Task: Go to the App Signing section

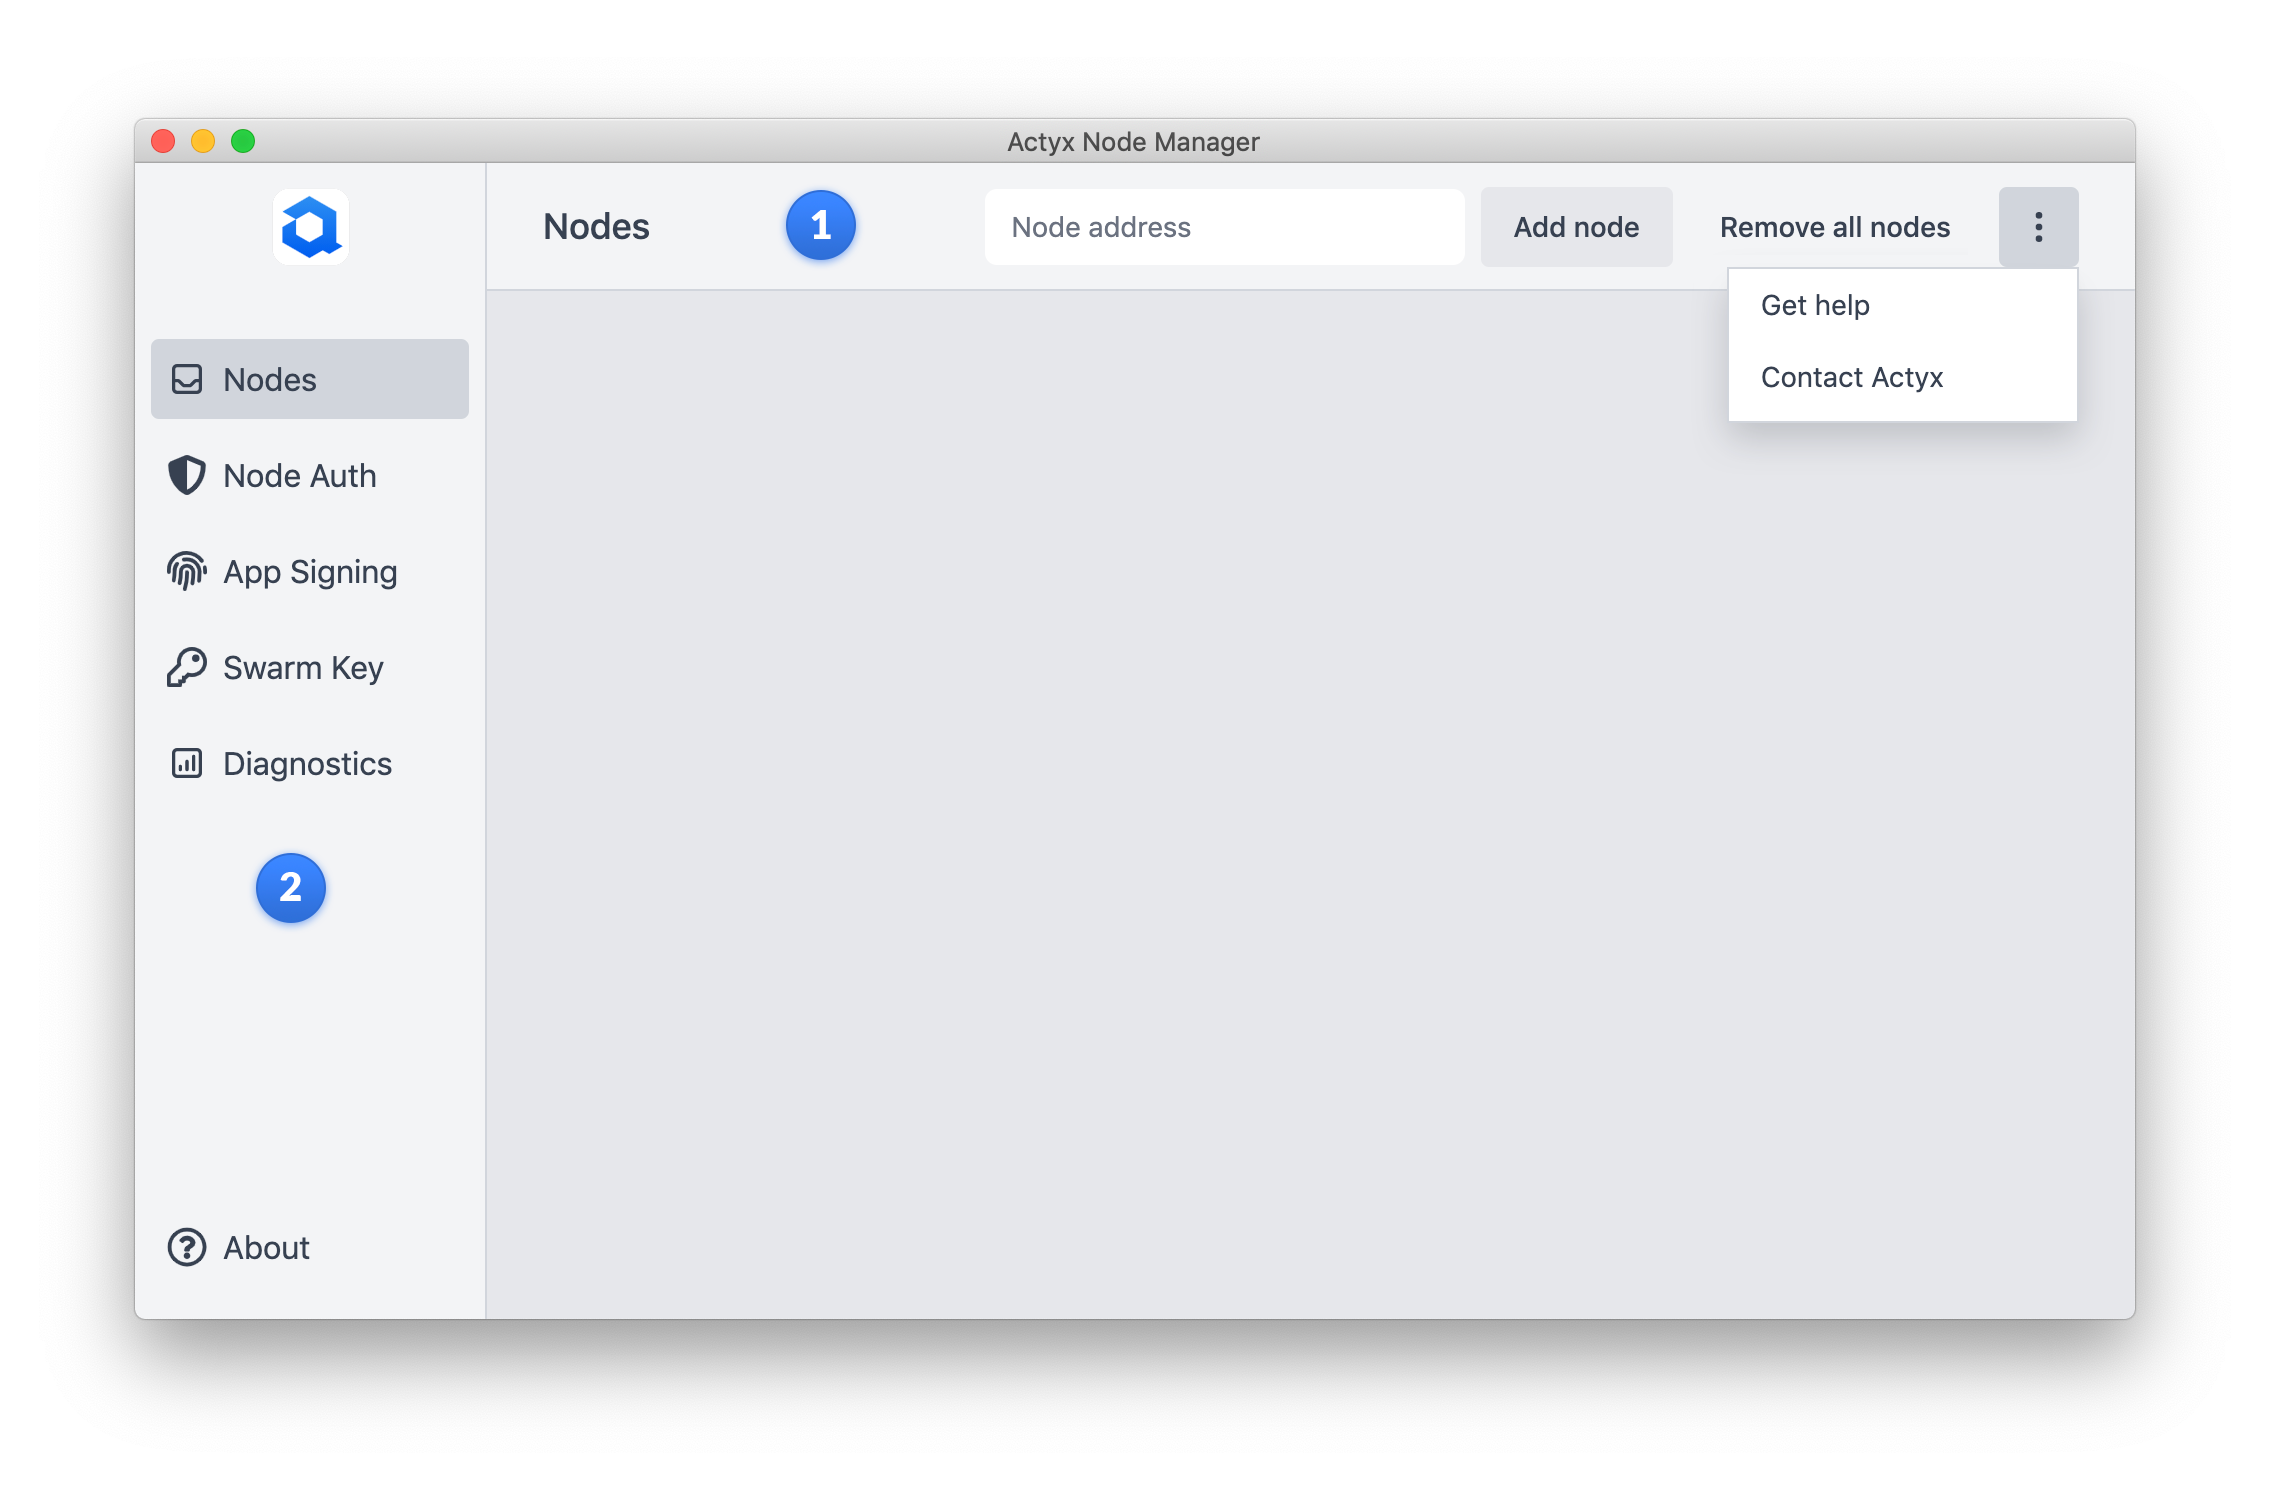Action: coord(310,571)
